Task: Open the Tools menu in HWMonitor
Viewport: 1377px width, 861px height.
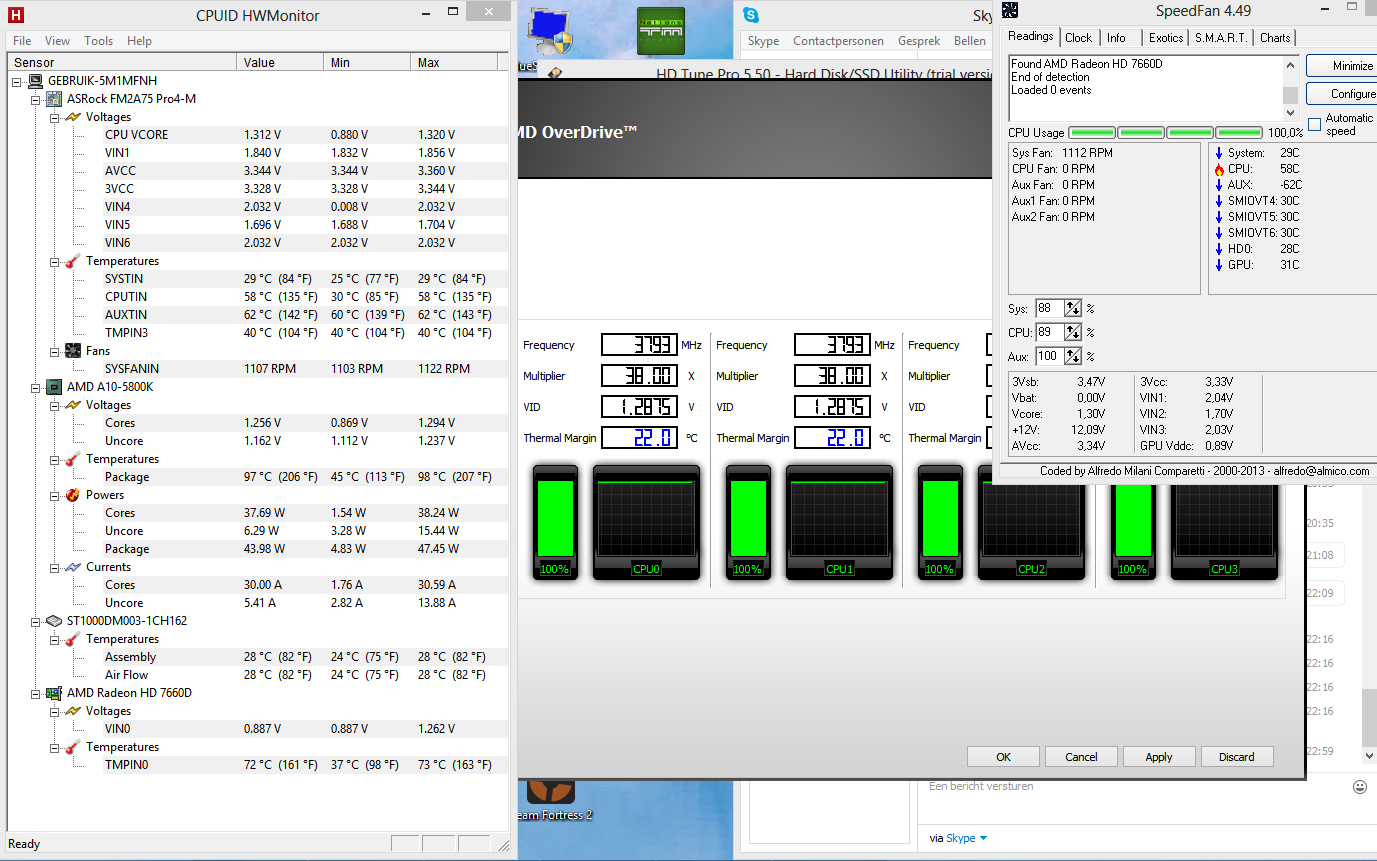Action: [98, 41]
